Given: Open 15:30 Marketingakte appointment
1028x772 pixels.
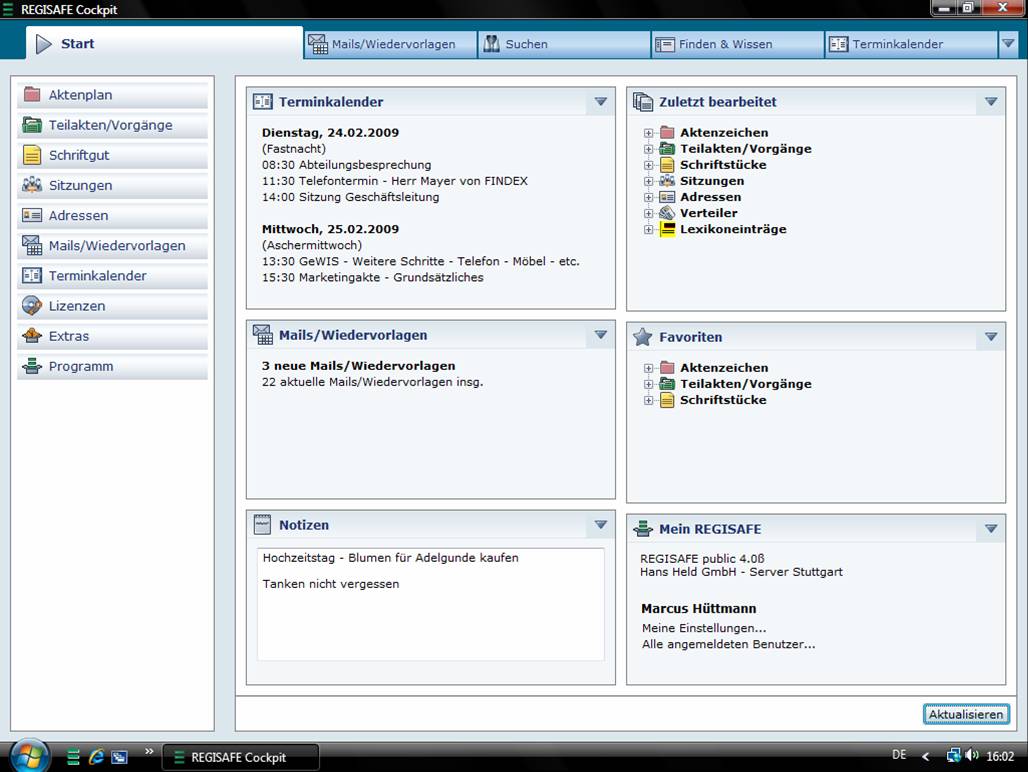Looking at the screenshot, I should click(372, 277).
